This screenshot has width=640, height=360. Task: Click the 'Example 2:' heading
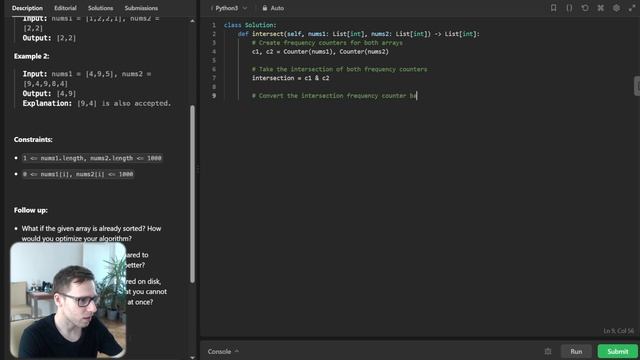pos(31,56)
